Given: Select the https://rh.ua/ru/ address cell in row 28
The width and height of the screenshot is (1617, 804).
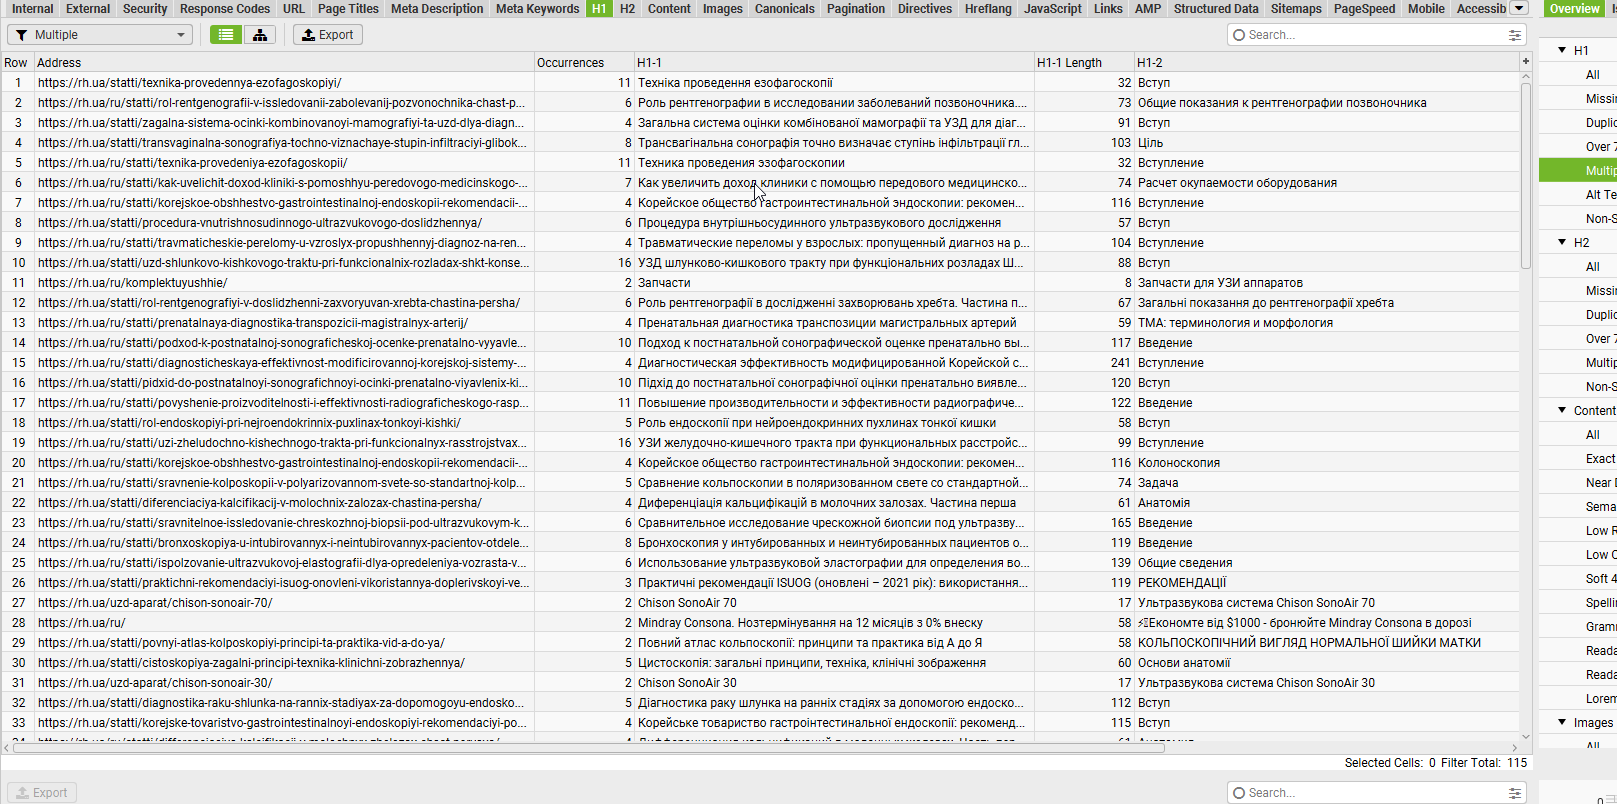Looking at the screenshot, I should click(x=284, y=622).
